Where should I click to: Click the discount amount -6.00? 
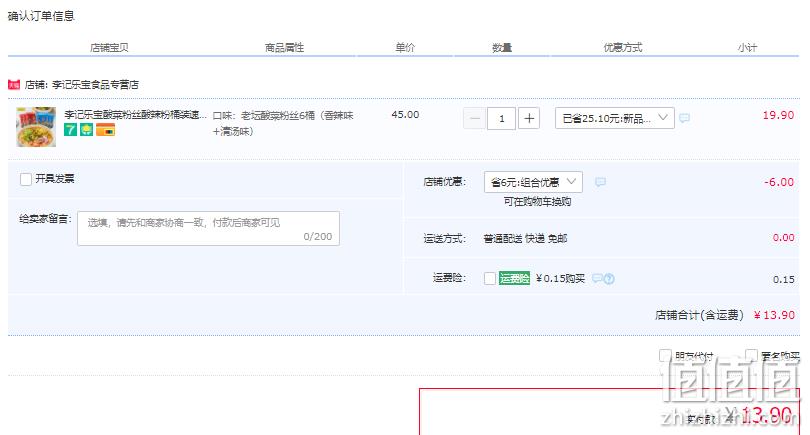click(x=779, y=182)
